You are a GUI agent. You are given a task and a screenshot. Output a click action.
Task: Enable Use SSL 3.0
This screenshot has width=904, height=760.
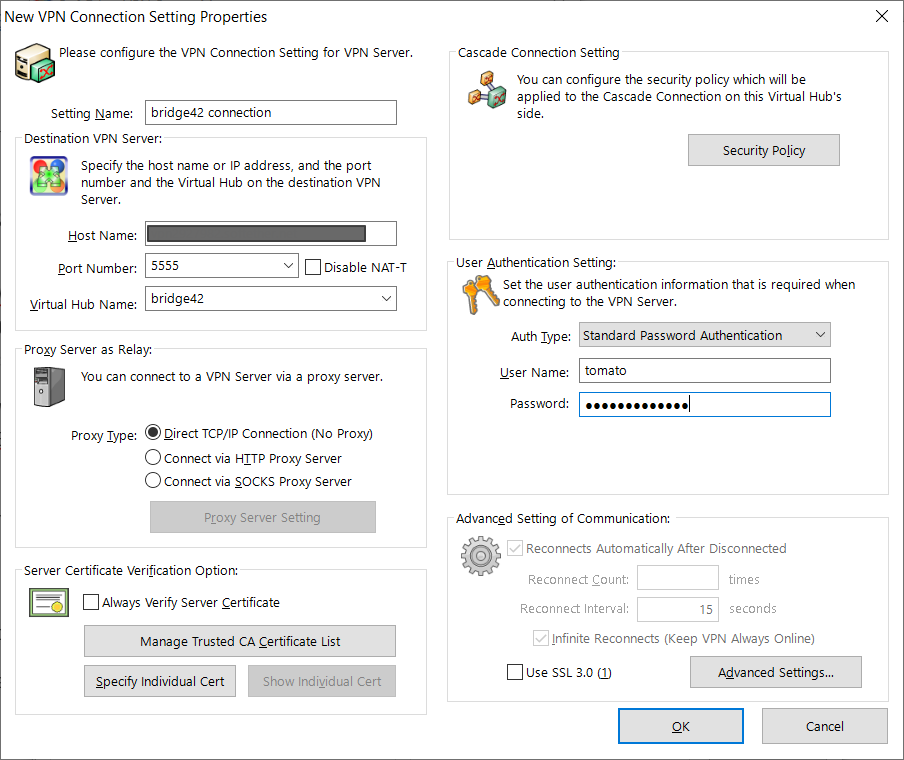pyautogui.click(x=515, y=672)
